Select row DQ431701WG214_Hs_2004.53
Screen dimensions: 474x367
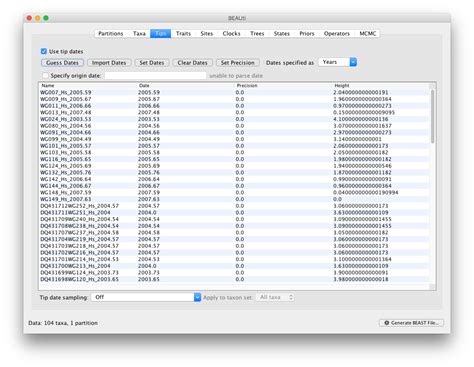[x=234, y=259]
